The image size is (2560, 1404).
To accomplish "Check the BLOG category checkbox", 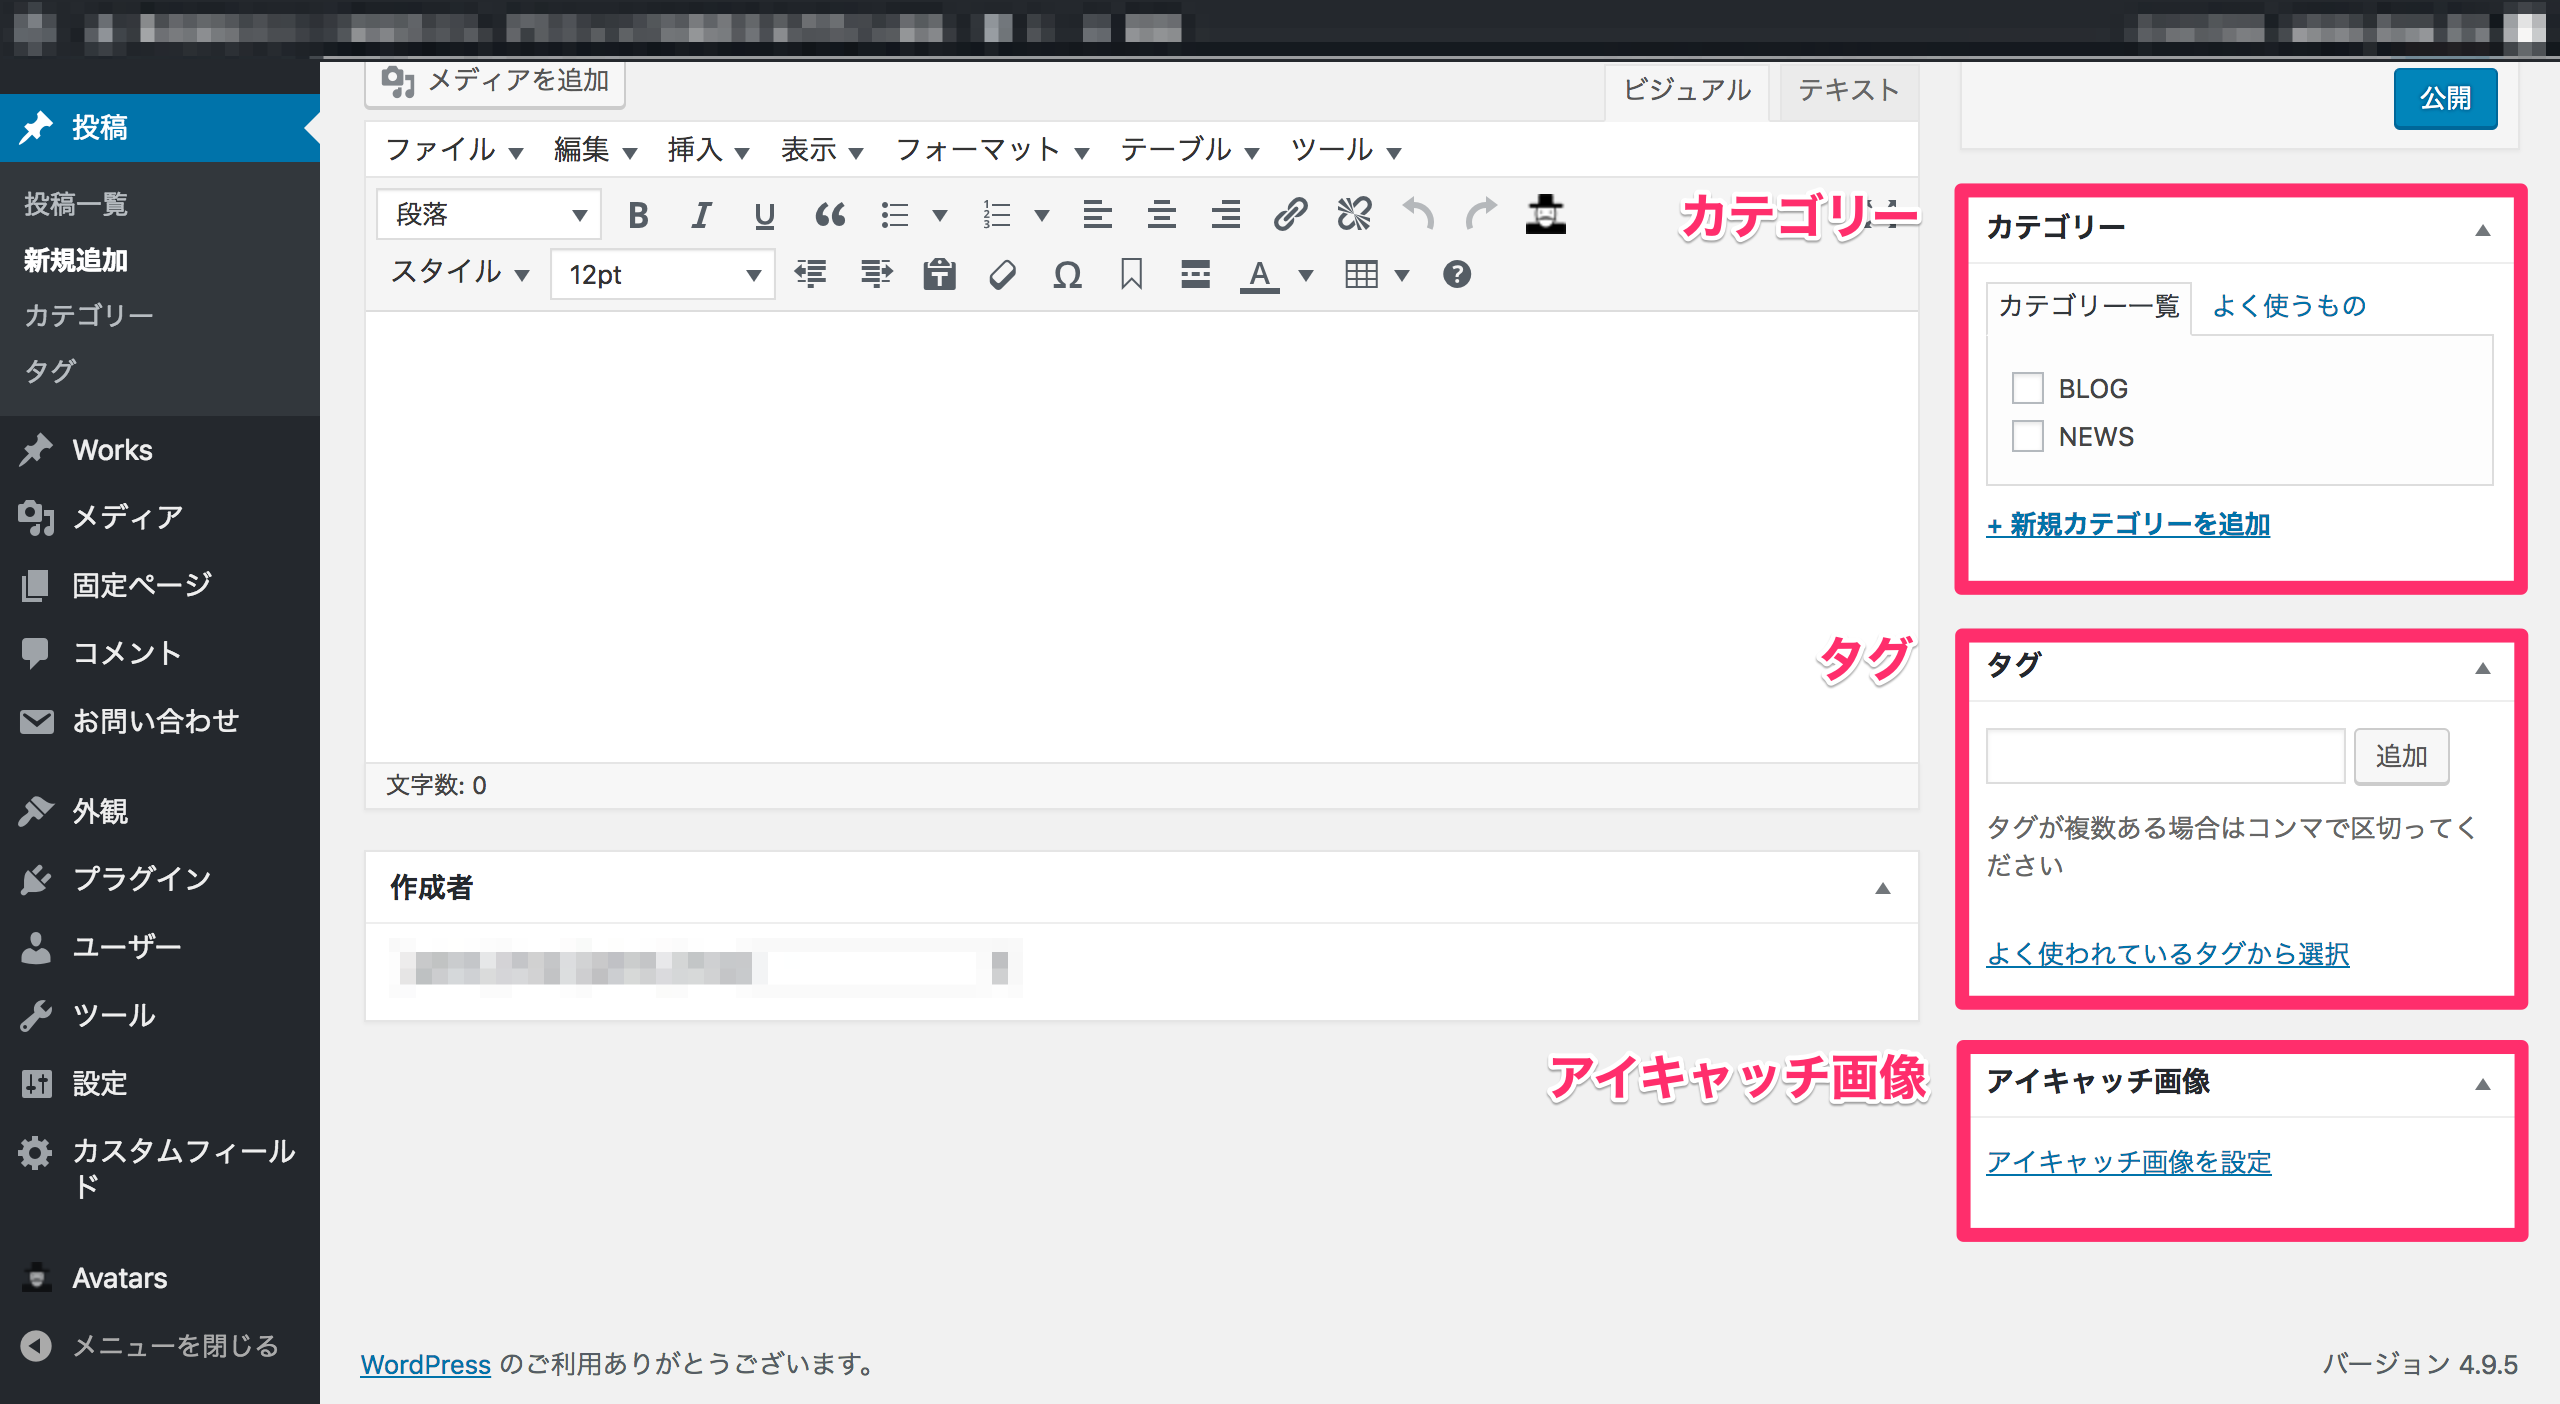I will coord(2027,388).
